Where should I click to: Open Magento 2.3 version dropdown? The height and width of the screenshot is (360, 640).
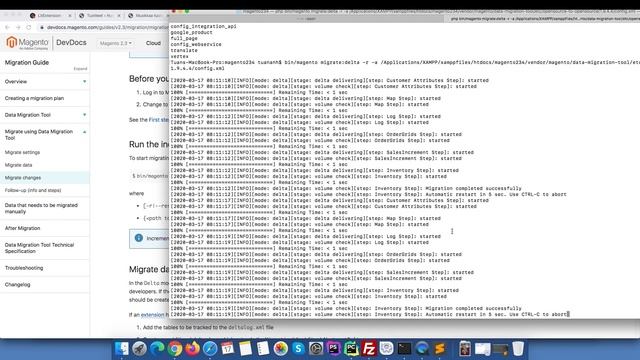click(116, 43)
